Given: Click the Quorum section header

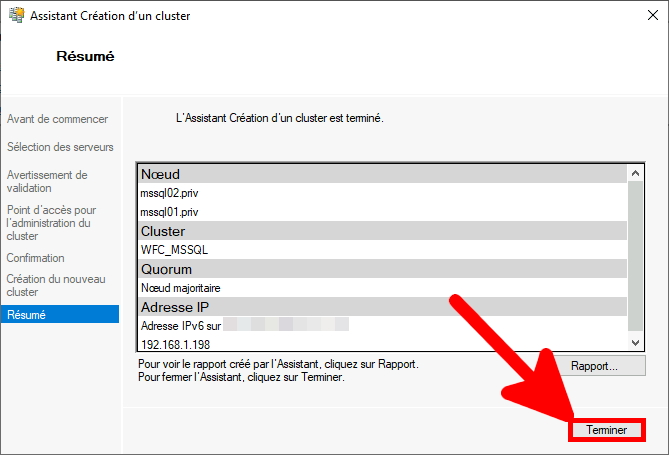Looking at the screenshot, I should [383, 269].
